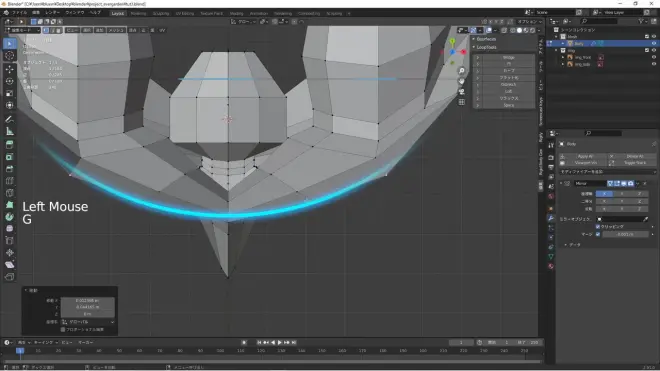660x371 pixels.
Task: Expand the data section under Mirror modifier
Action: pos(566,245)
